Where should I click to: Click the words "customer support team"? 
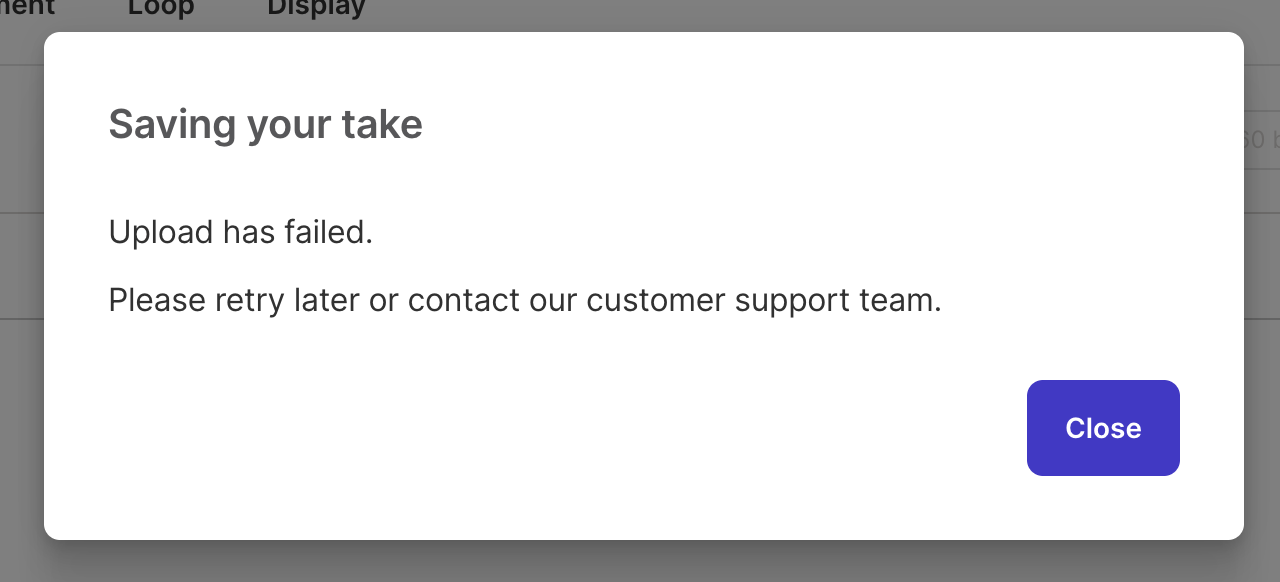coord(763,300)
